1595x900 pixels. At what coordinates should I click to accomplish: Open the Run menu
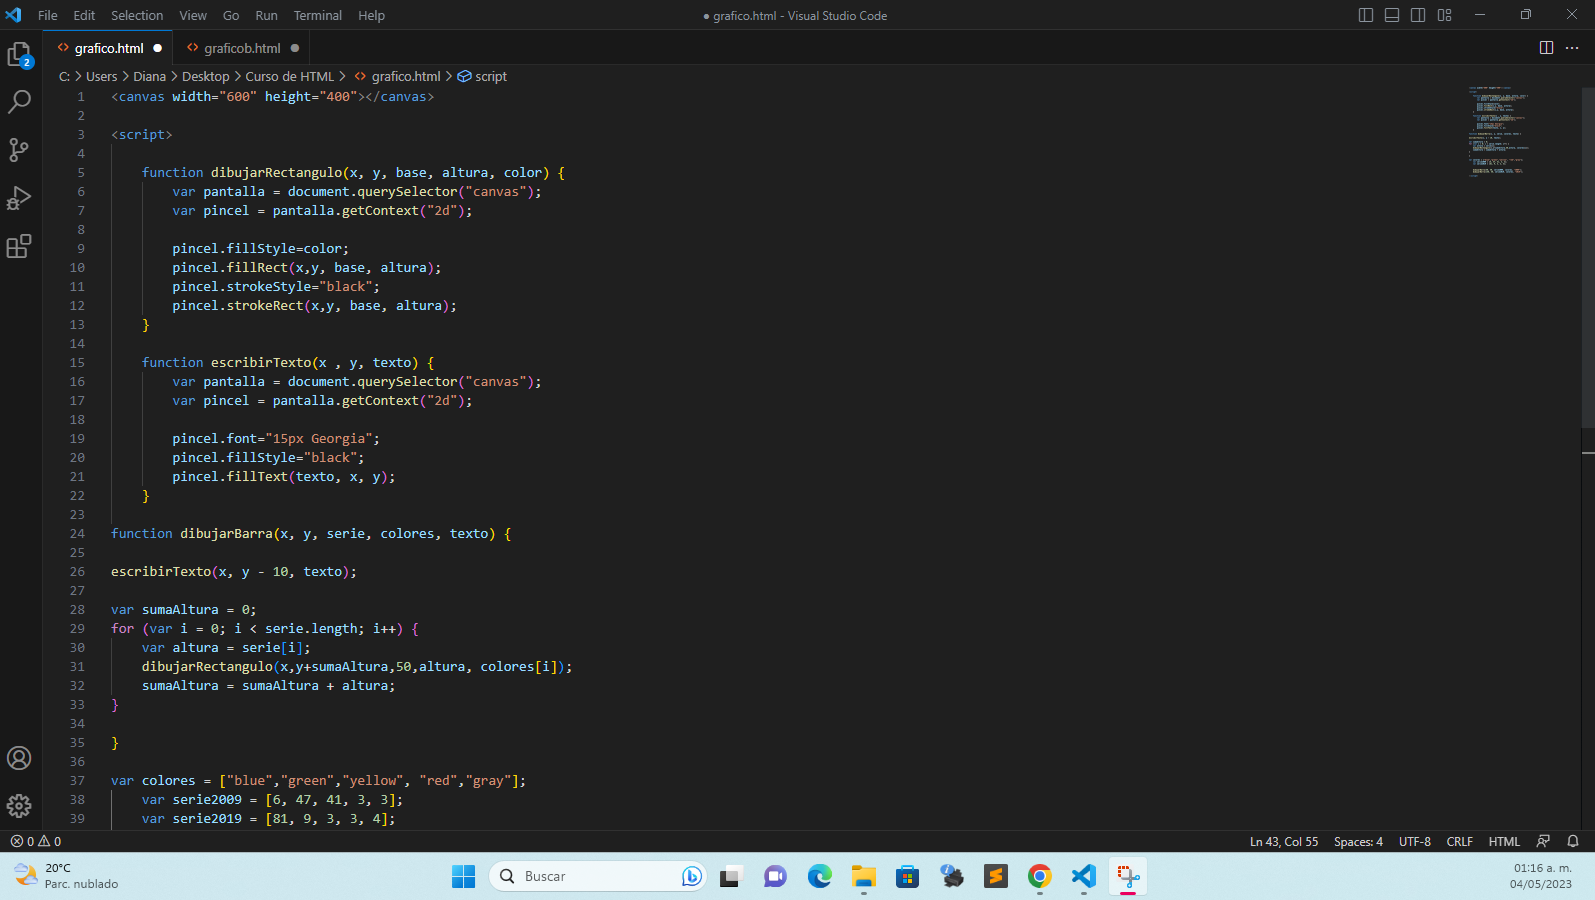click(266, 15)
